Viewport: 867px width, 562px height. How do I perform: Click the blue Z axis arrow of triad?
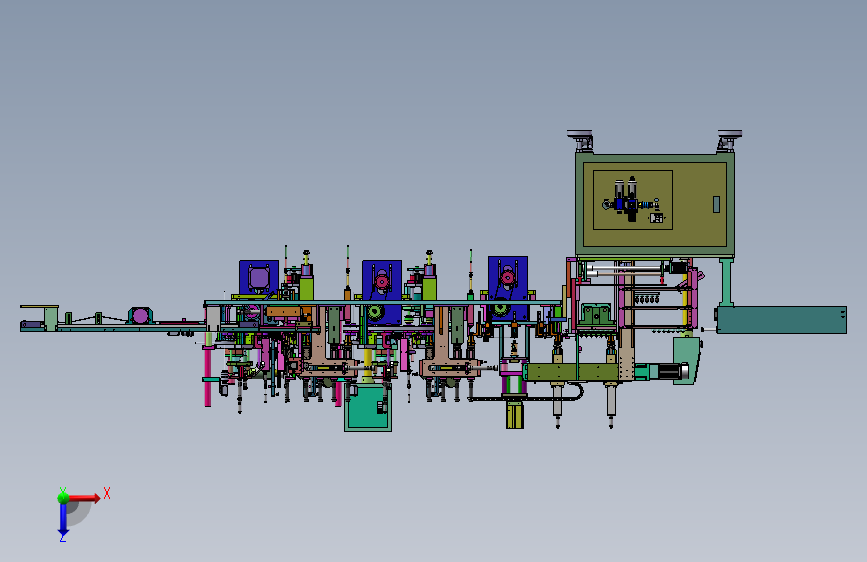click(63, 519)
